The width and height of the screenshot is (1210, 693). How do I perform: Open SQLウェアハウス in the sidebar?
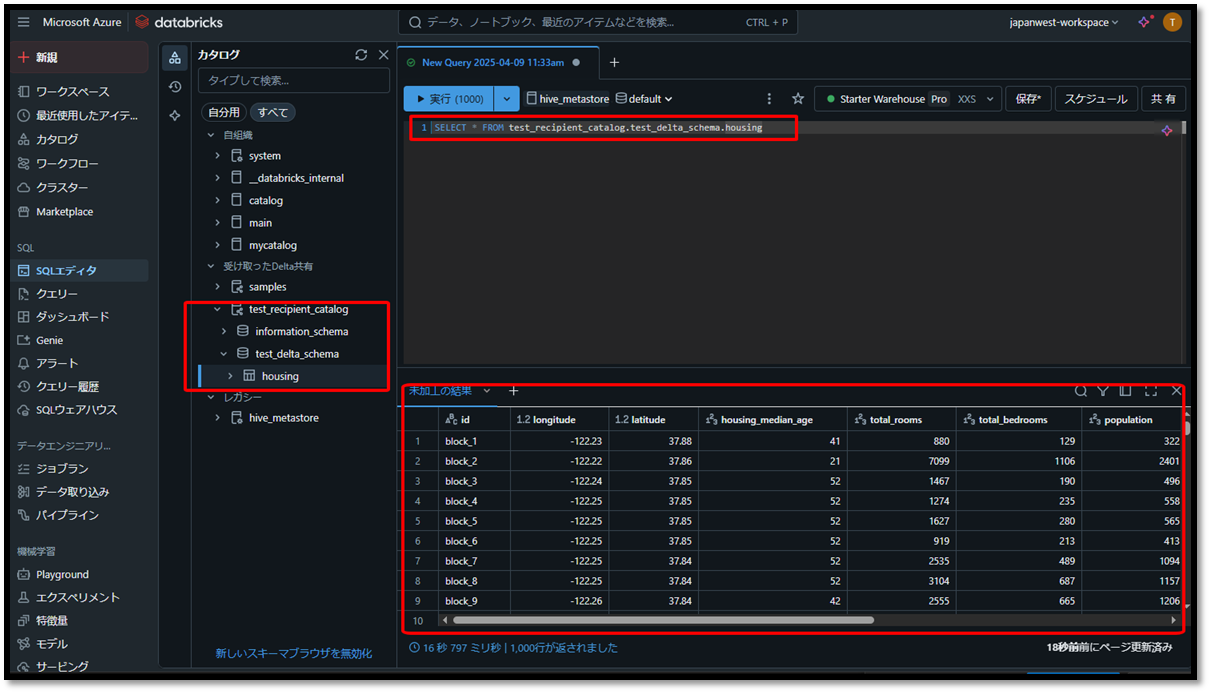(x=77, y=410)
